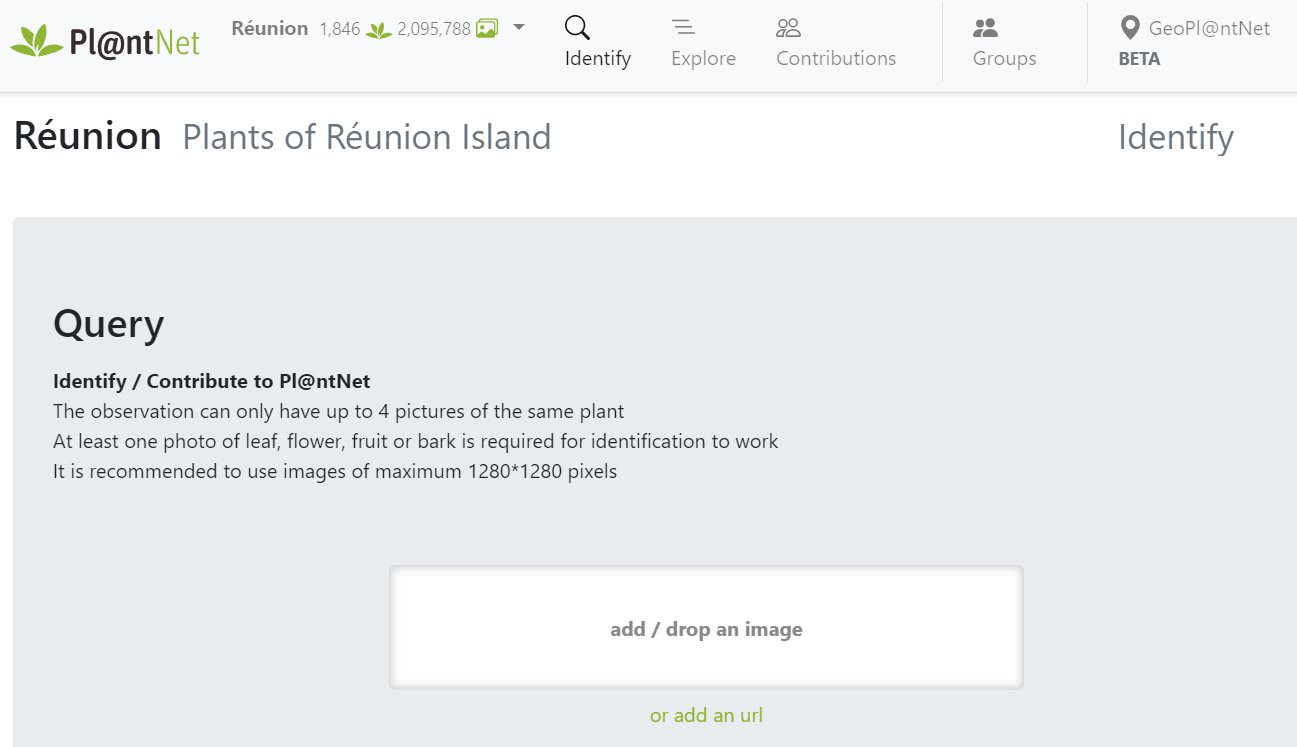The height and width of the screenshot is (747, 1297).
Task: Click the green species leaf icon beside 1,846
Action: (379, 30)
